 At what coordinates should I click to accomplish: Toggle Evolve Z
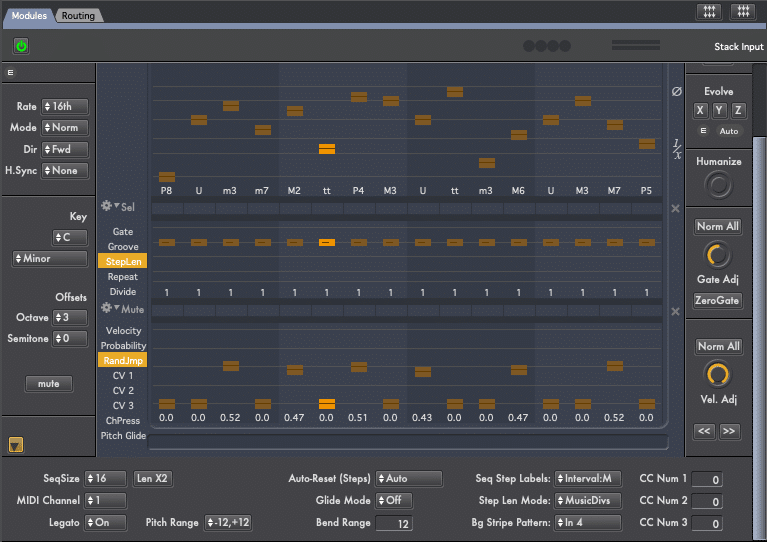pos(738,110)
